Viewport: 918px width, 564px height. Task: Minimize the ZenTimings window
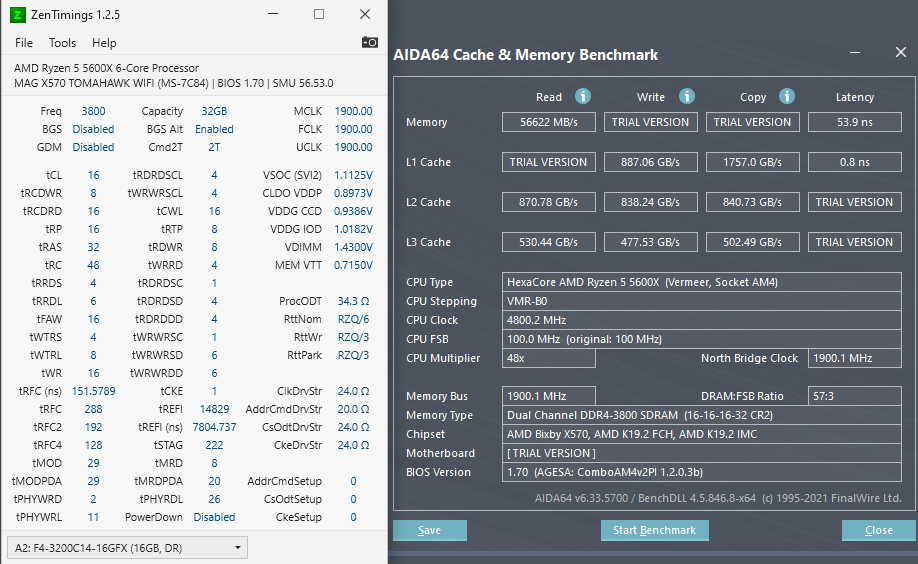274,14
